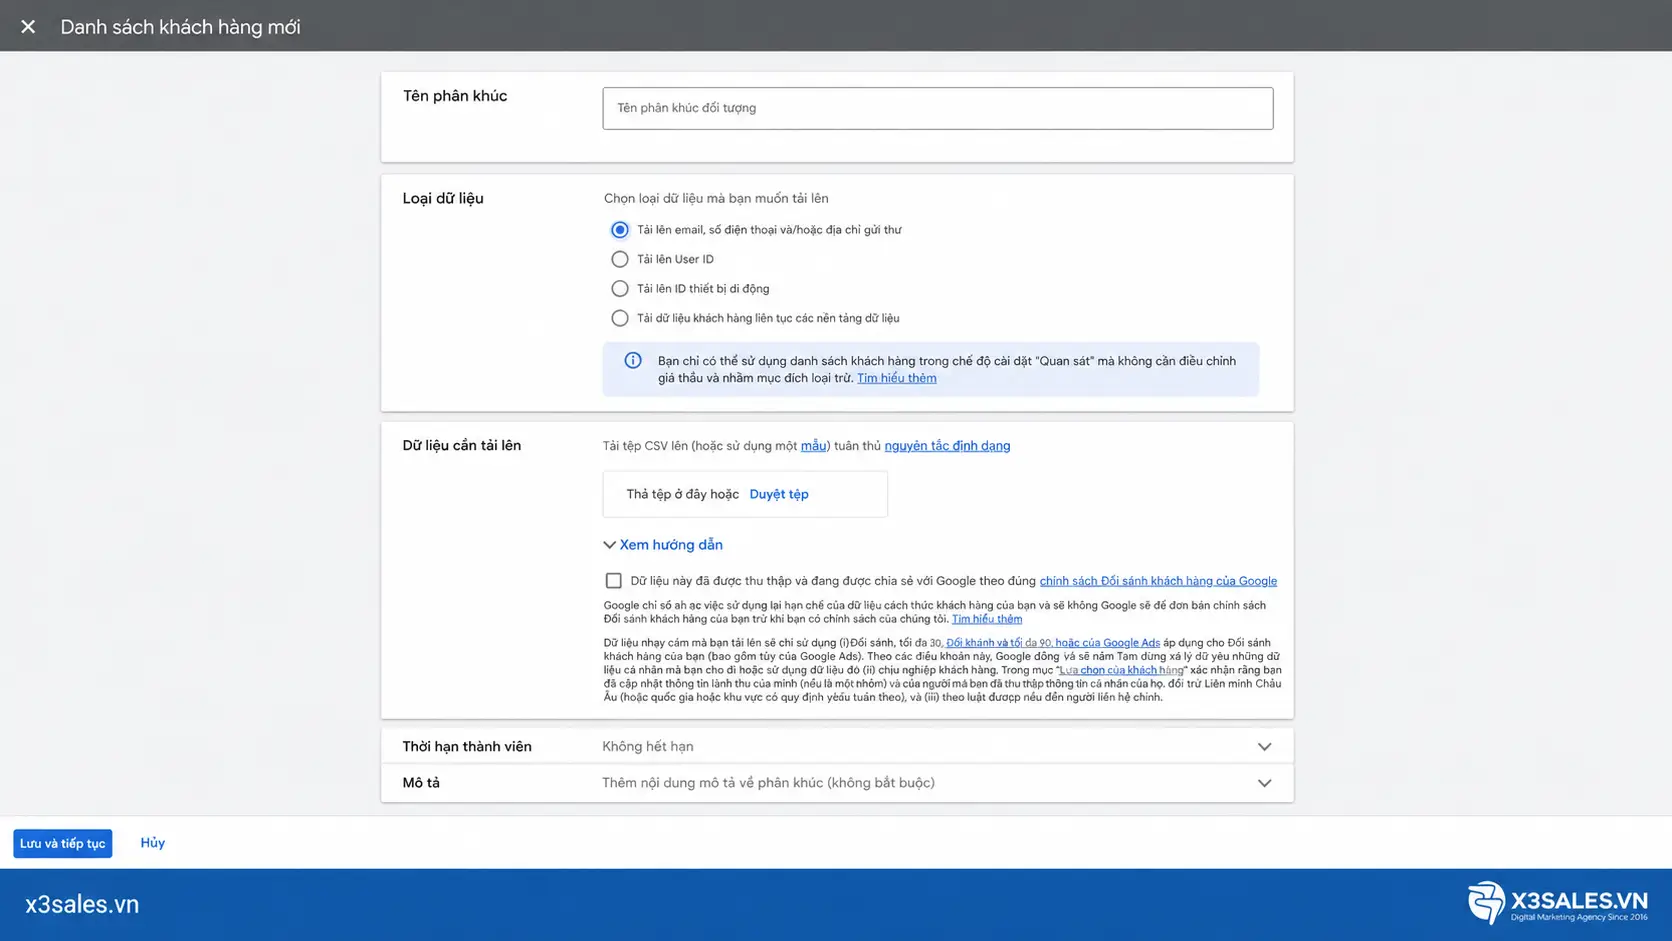The height and width of the screenshot is (941, 1672).
Task: Open 'chính sách Đối sánh khách hàng của Google' link
Action: click(x=1158, y=581)
